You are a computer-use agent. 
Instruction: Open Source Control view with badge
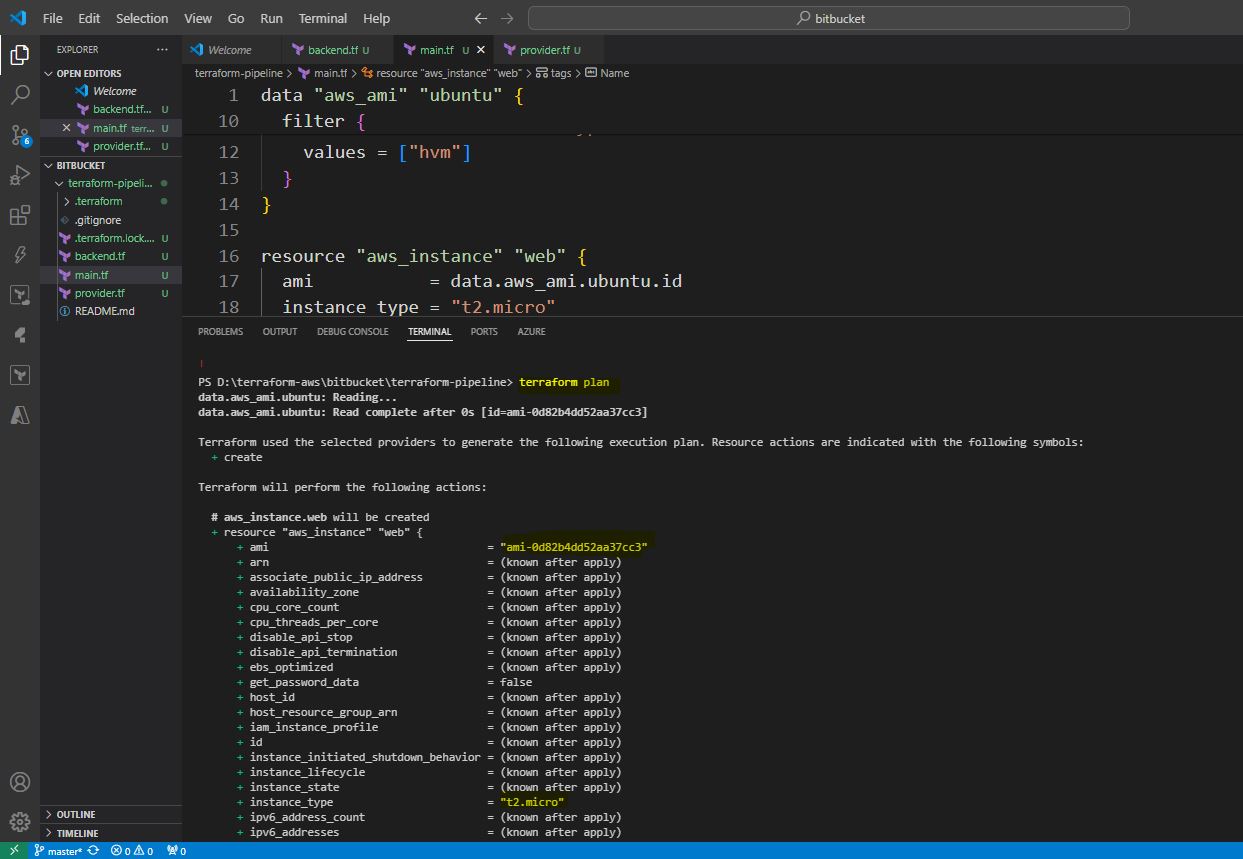[19, 135]
